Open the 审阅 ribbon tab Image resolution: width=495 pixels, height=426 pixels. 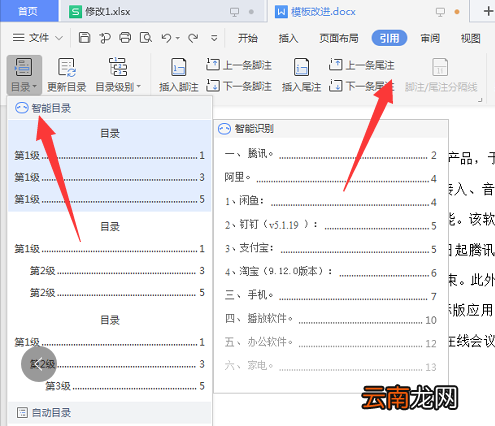(430, 38)
